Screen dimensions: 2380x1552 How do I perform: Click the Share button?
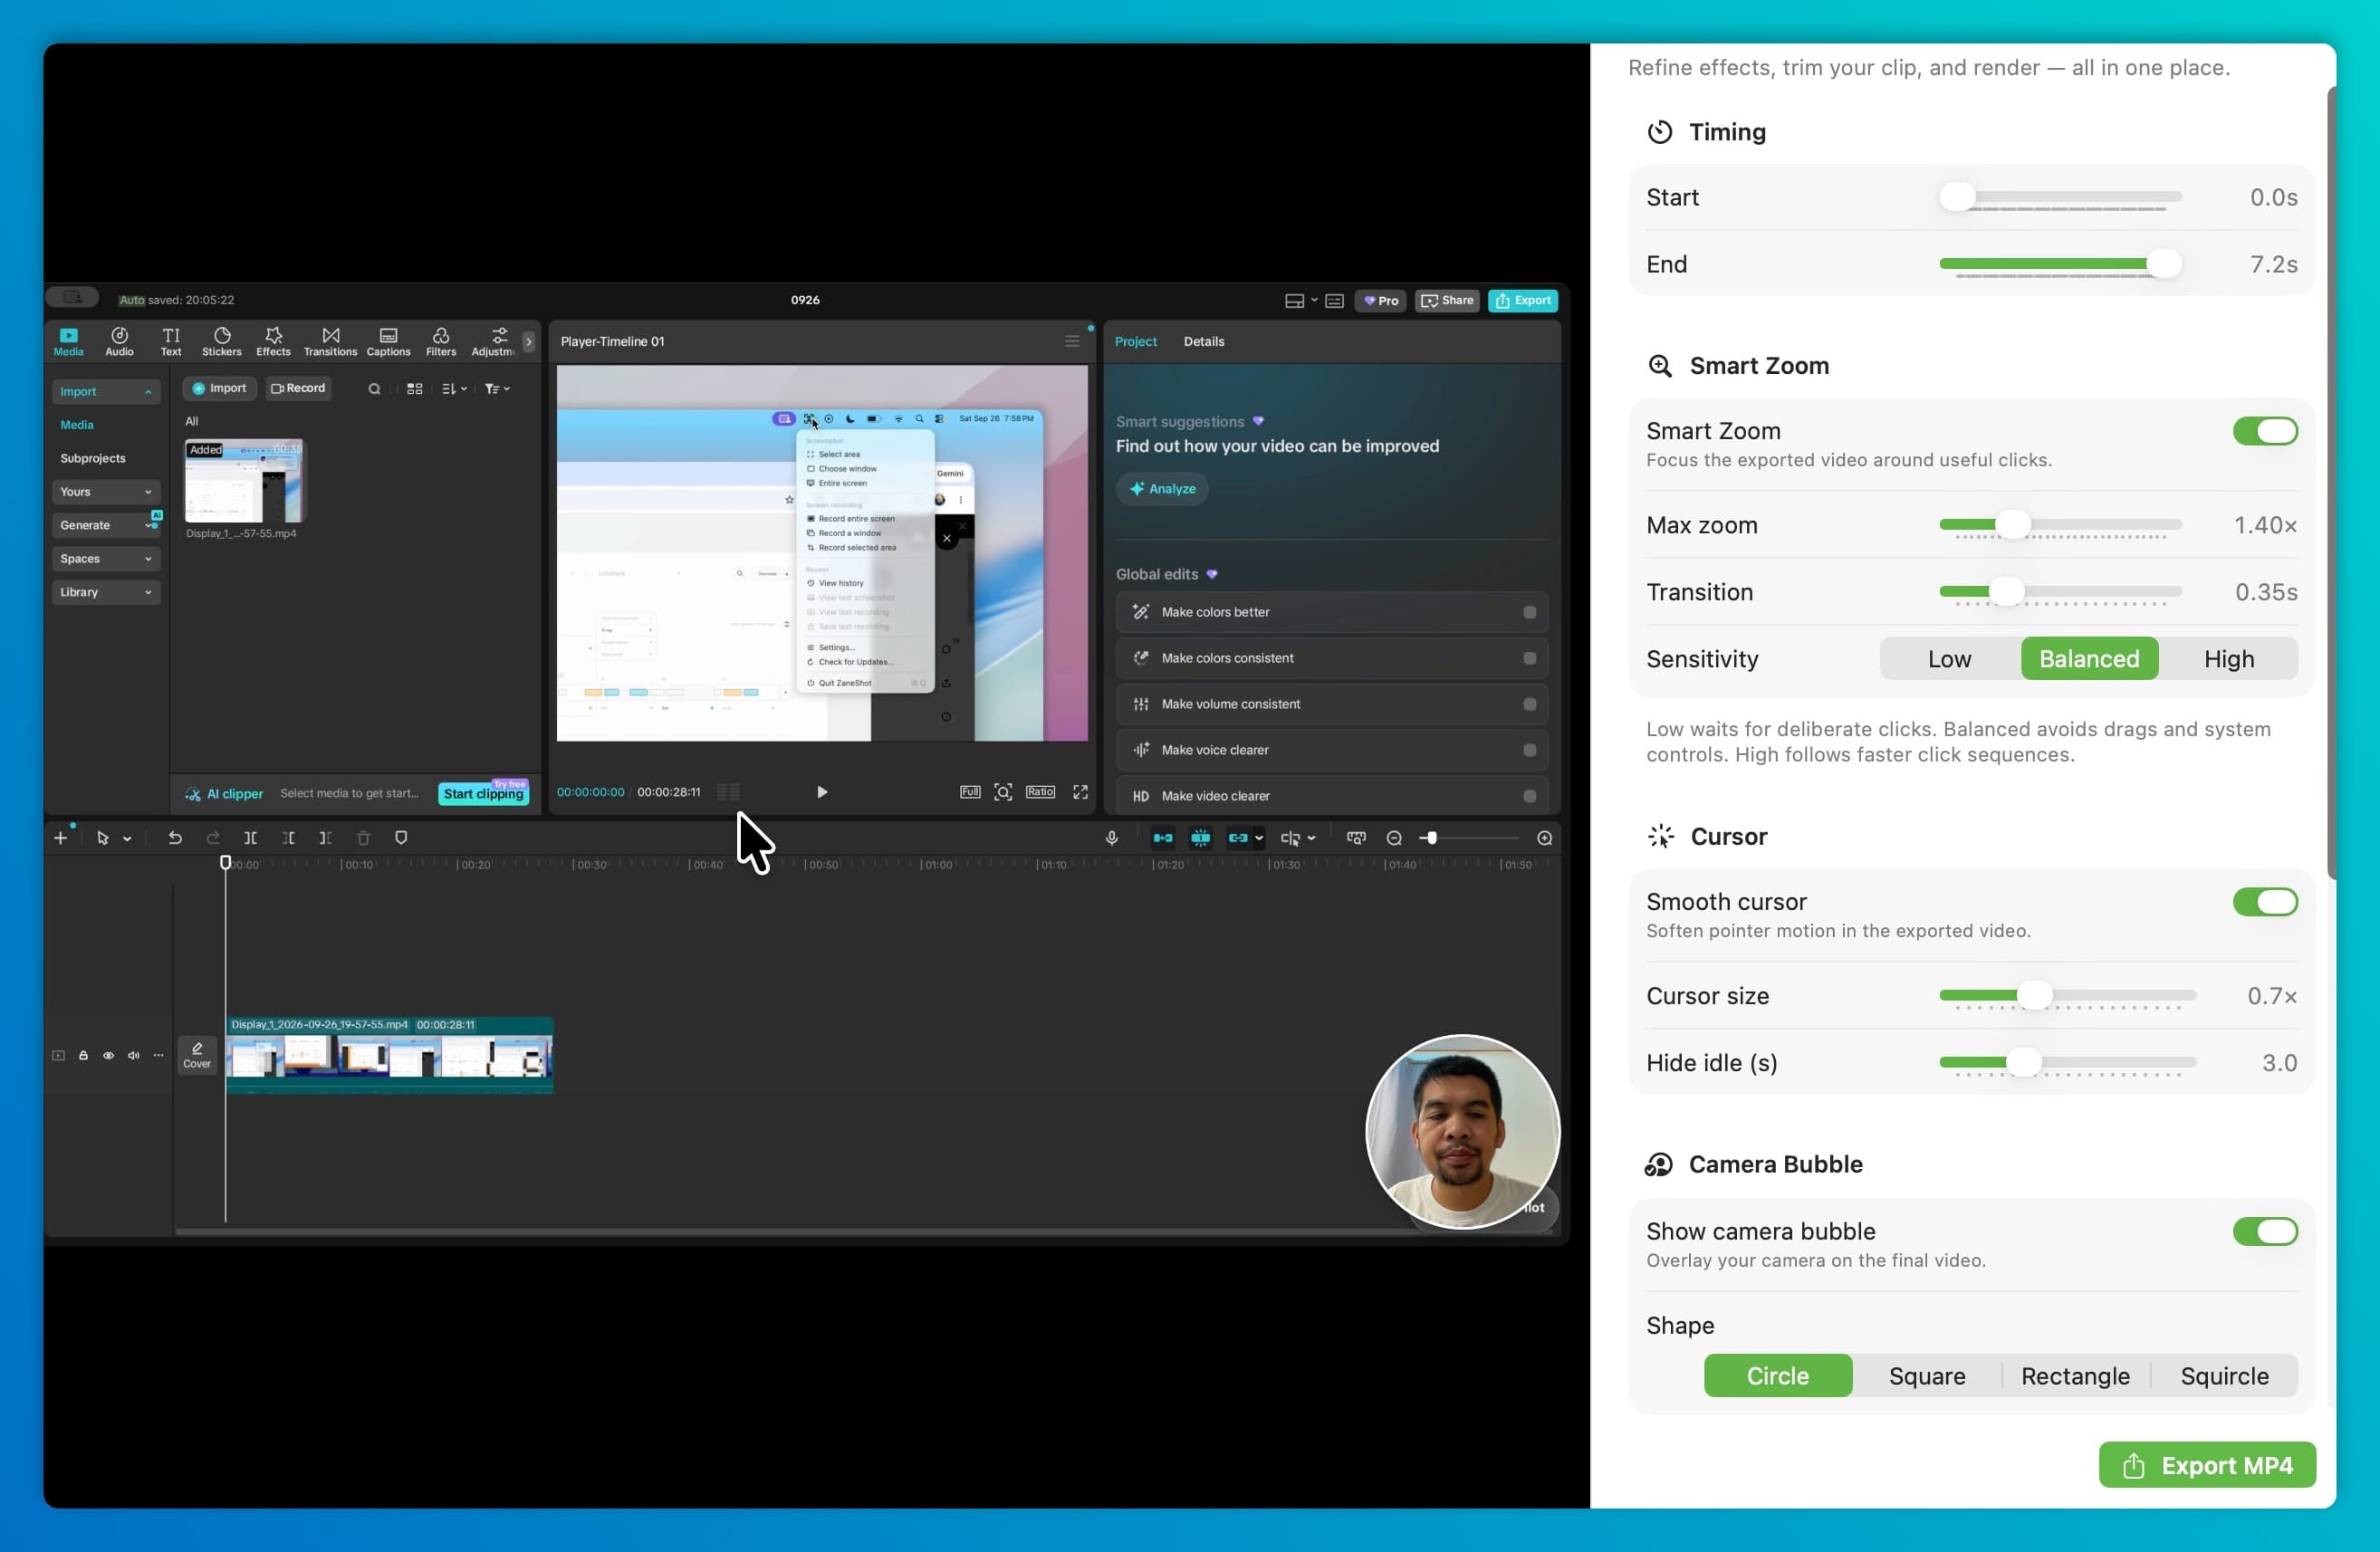point(1447,300)
